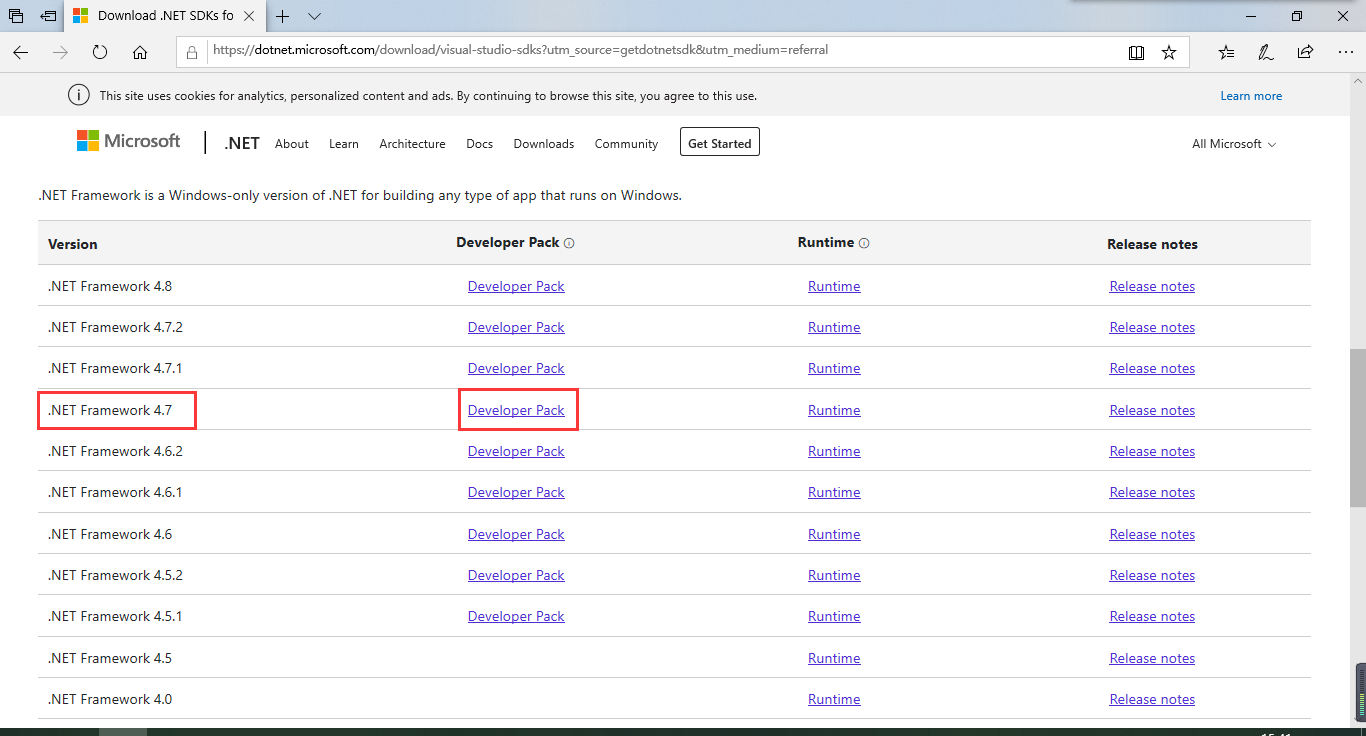Screen dimensions: 1366x736
Task: Select Docs in the .NET navigation
Action: click(479, 144)
